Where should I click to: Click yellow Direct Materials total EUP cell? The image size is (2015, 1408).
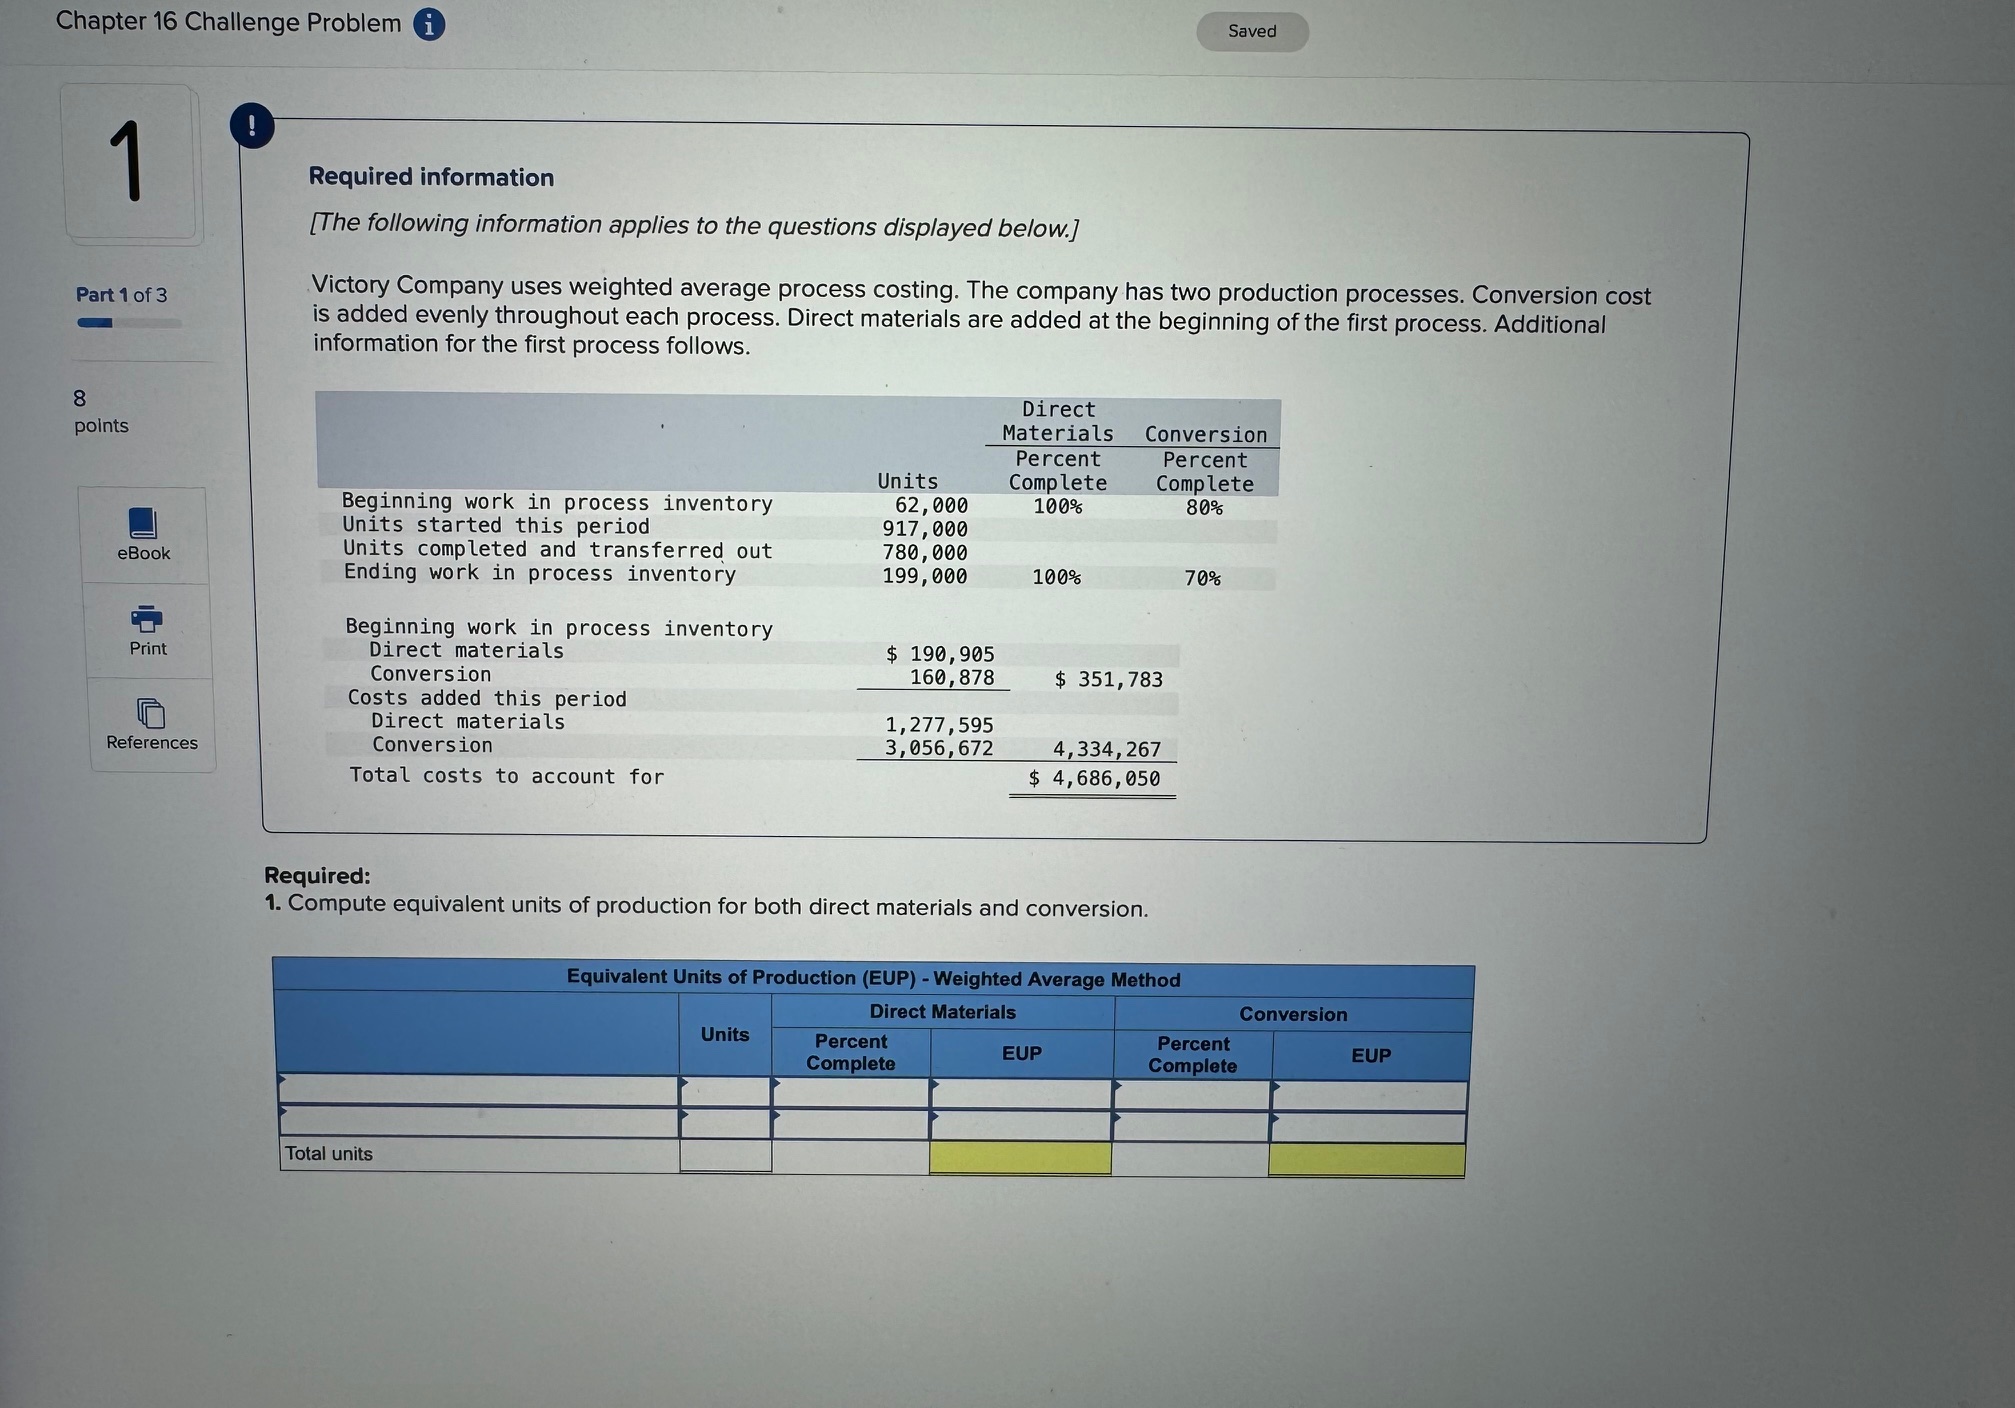click(x=1020, y=1158)
